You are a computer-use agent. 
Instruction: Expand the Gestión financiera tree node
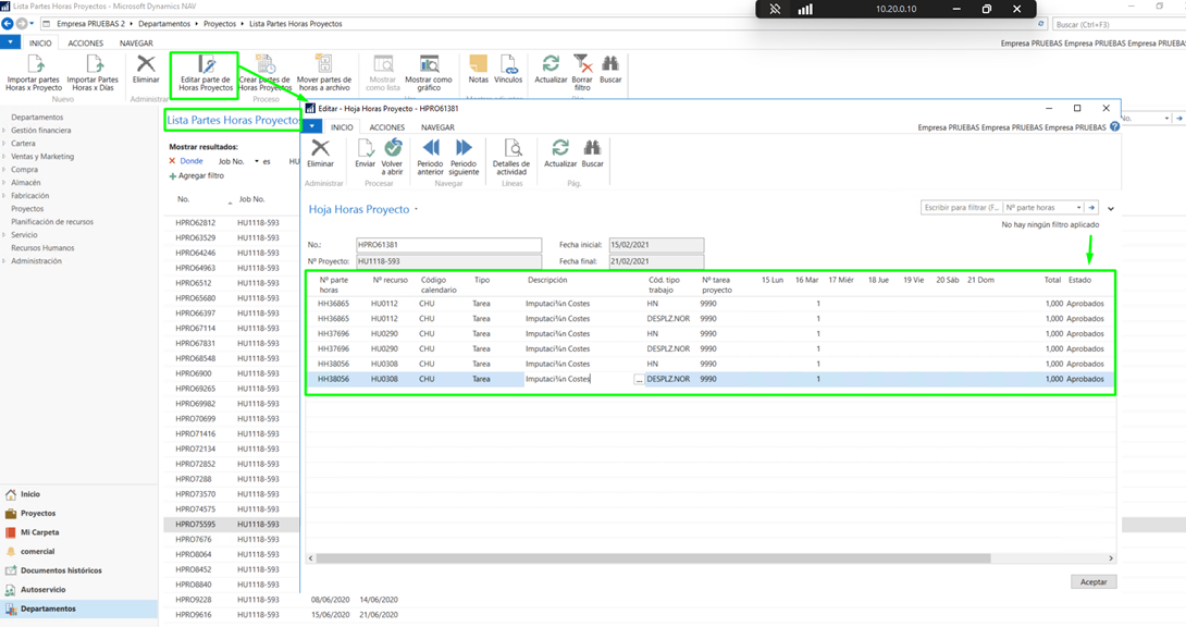[5, 130]
